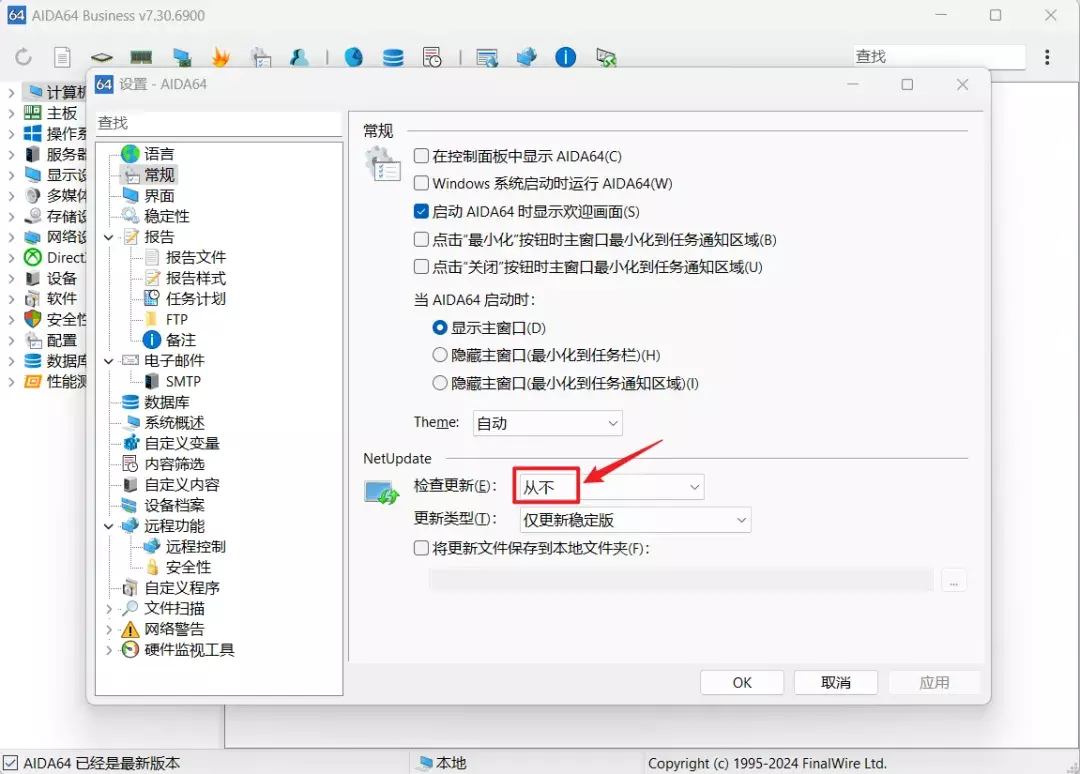Enable 在控制面板中显示 AIDA64 checkbox
1080x774 pixels.
point(421,156)
